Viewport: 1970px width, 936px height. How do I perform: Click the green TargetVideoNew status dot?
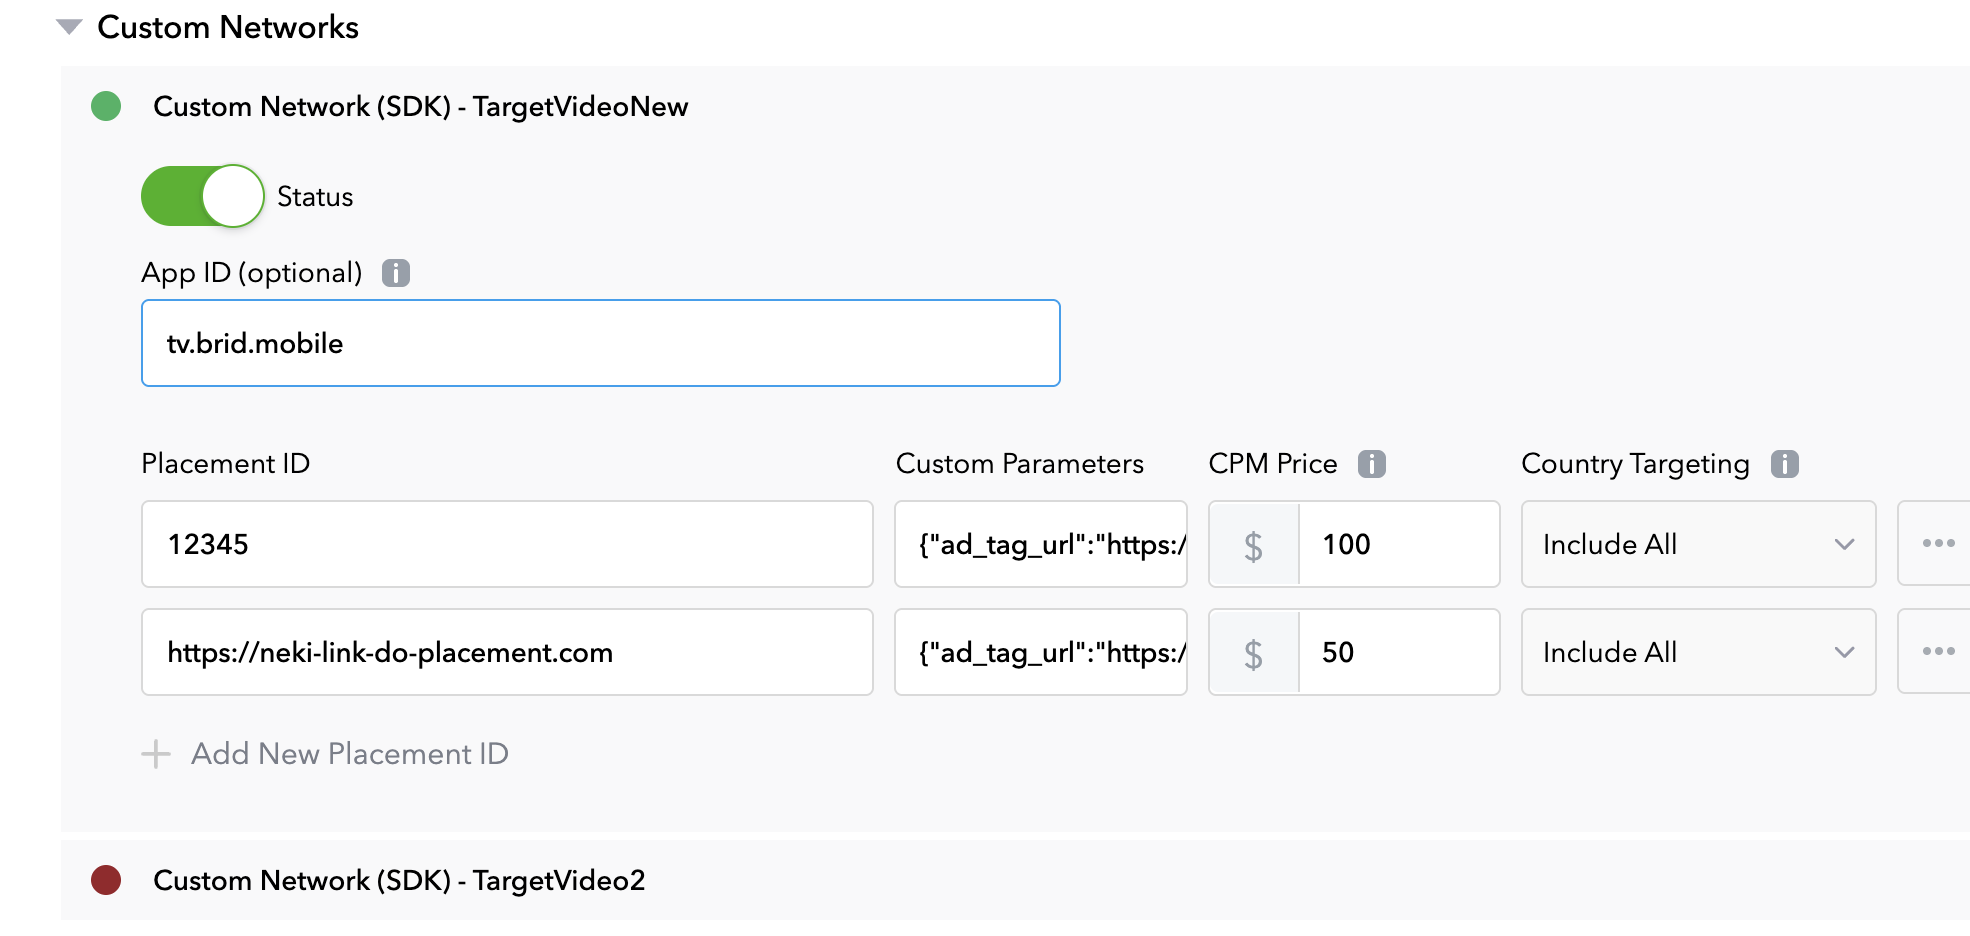106,106
